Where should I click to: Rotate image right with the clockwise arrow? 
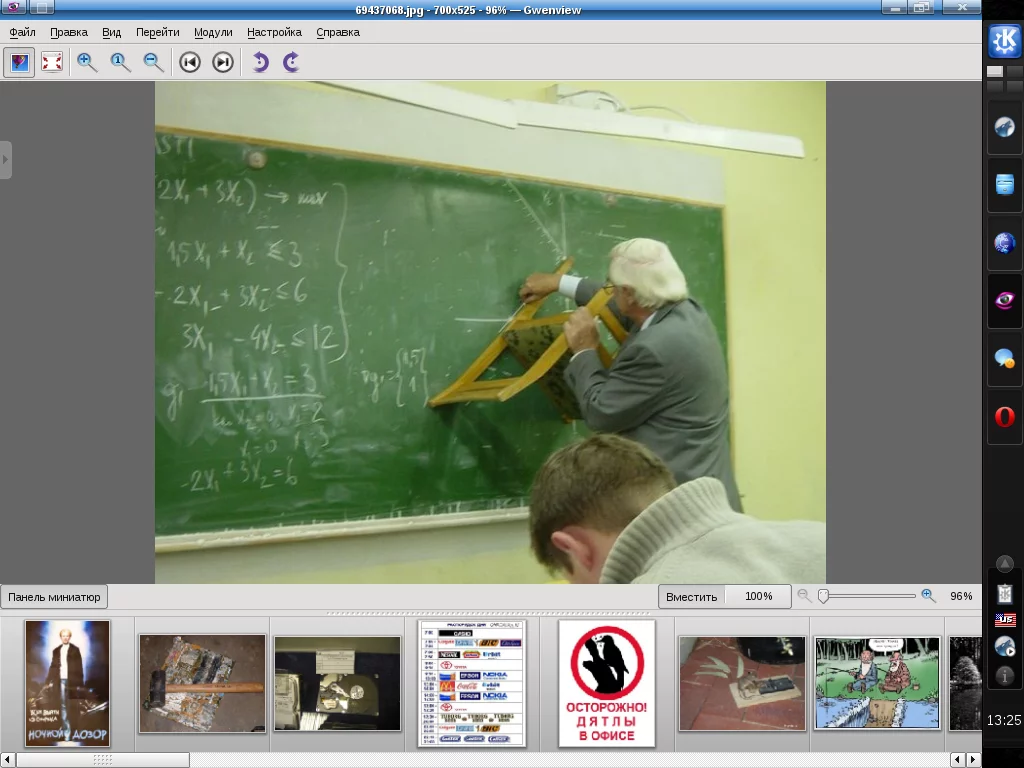(291, 62)
